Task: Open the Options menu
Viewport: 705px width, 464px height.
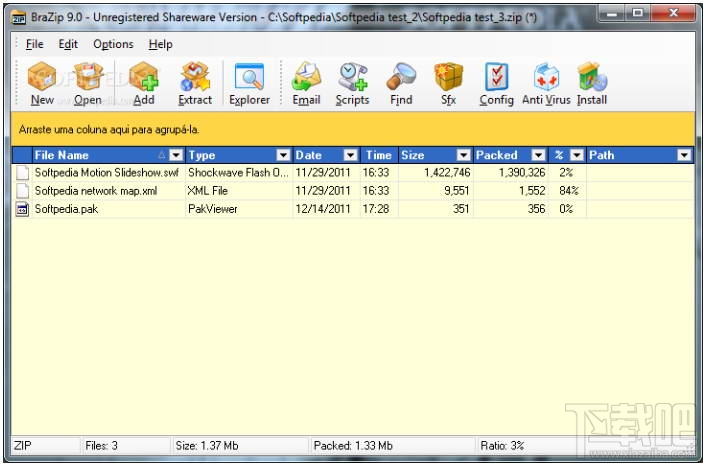Action: tap(113, 44)
